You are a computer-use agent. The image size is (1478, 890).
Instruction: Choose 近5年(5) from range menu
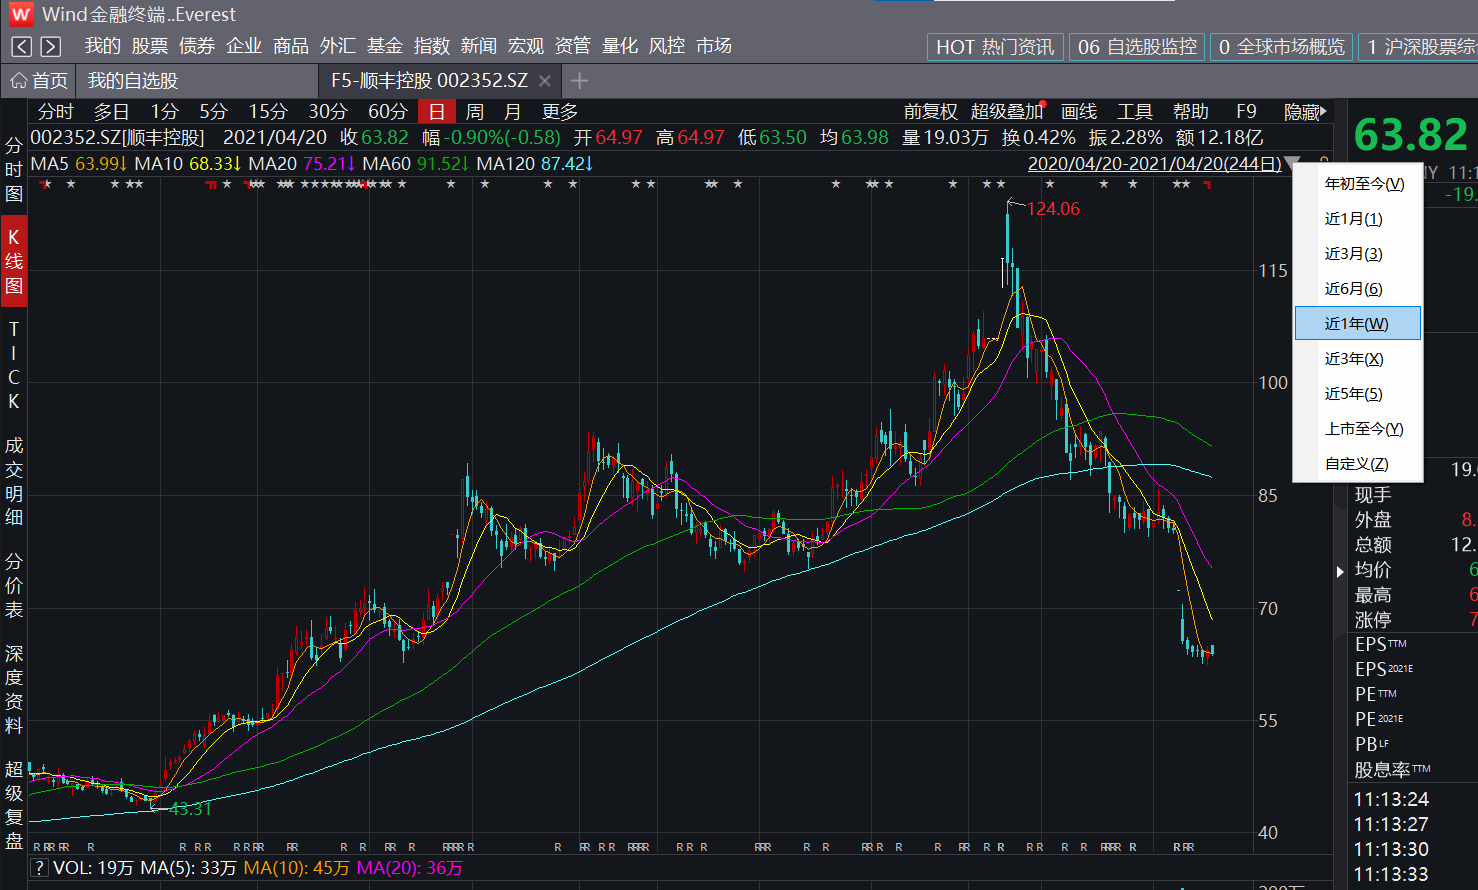click(1357, 394)
